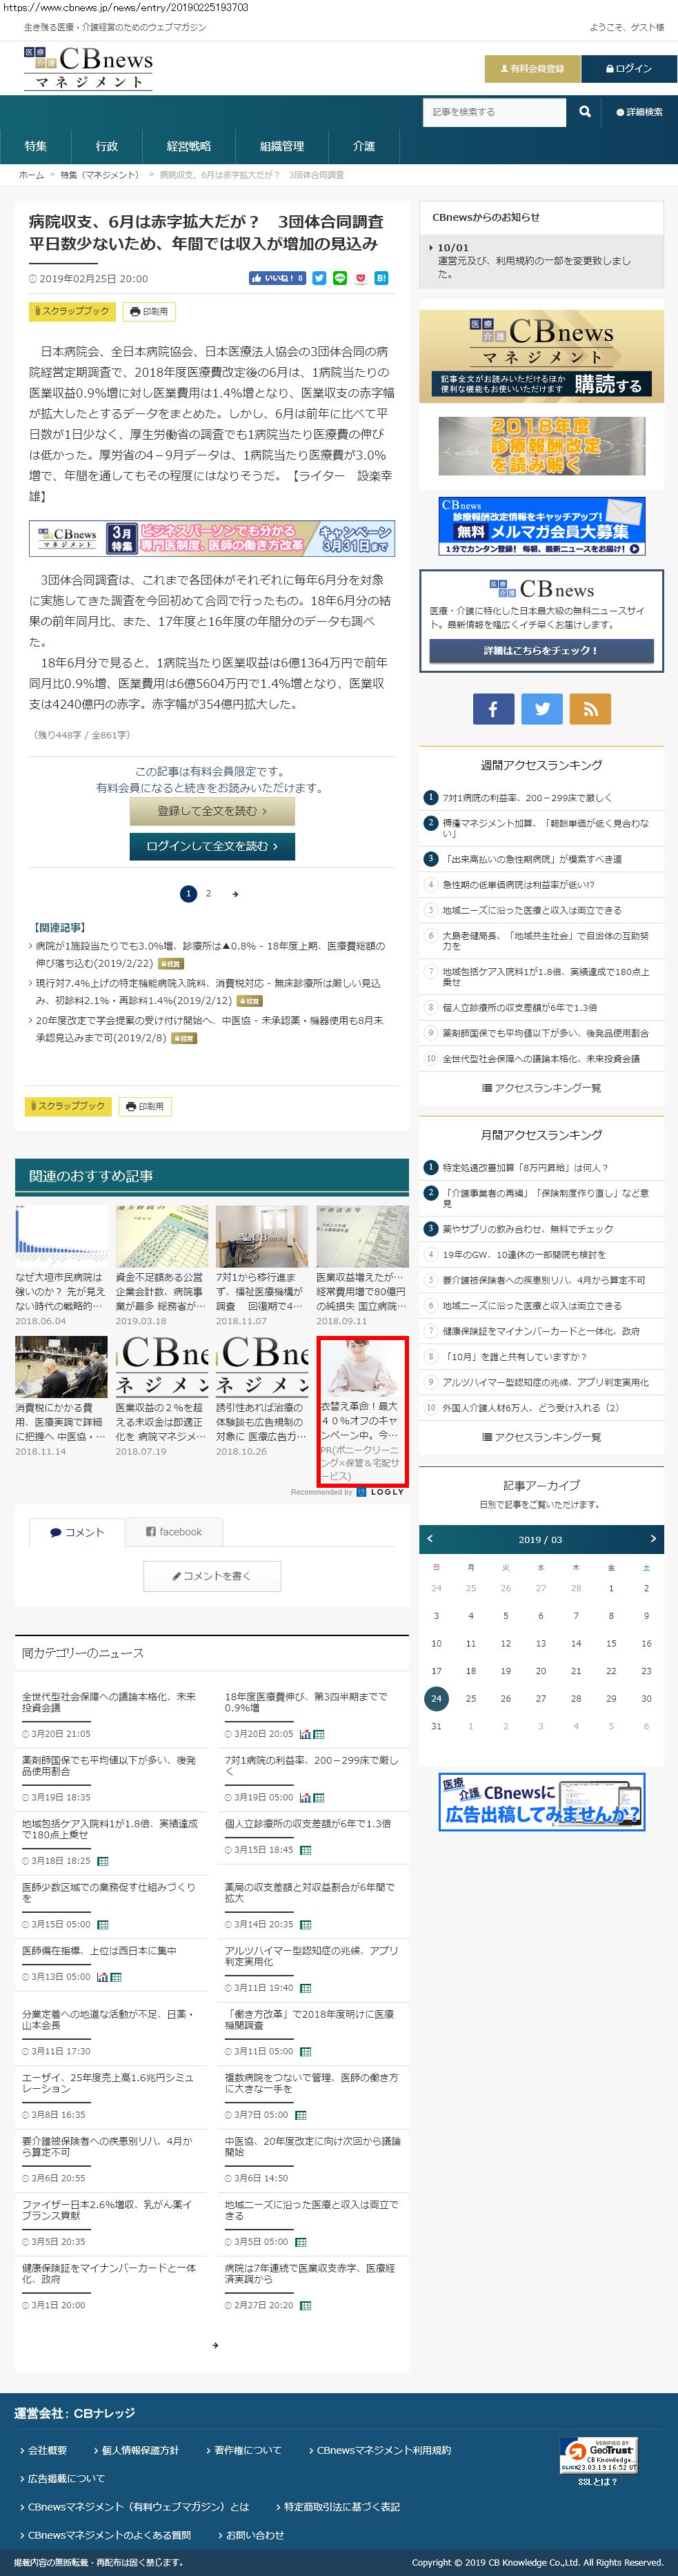Image resolution: width=678 pixels, height=2576 pixels.
Task: Open monthly アクセスランキング一覧 link
Action: pos(541,1437)
